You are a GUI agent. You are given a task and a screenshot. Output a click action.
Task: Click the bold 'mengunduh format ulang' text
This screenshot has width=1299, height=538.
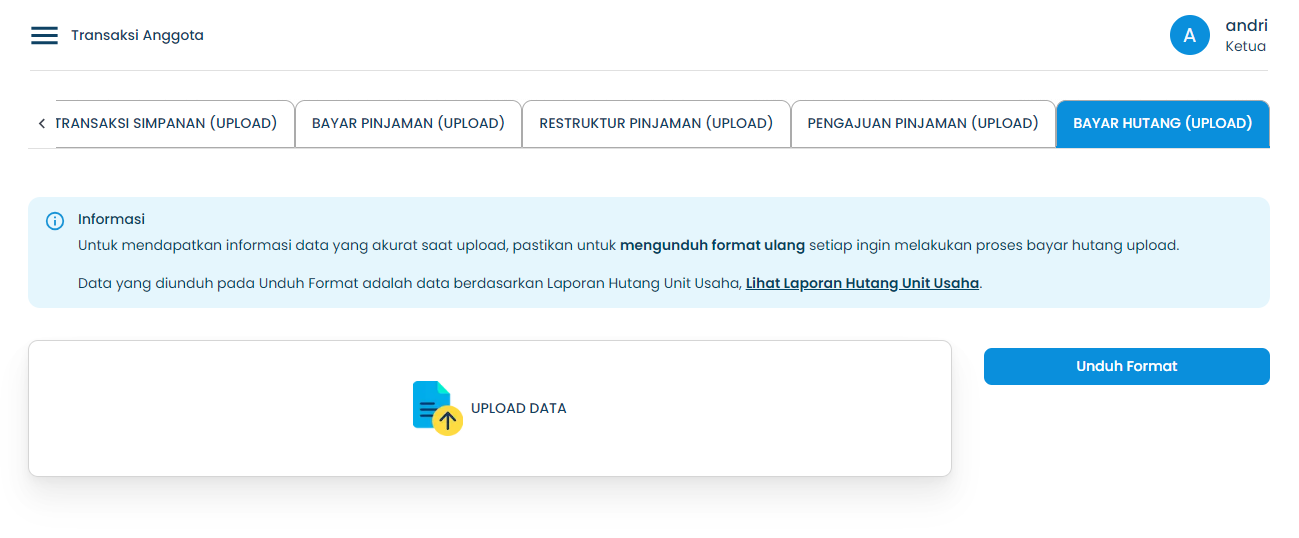[x=712, y=245]
